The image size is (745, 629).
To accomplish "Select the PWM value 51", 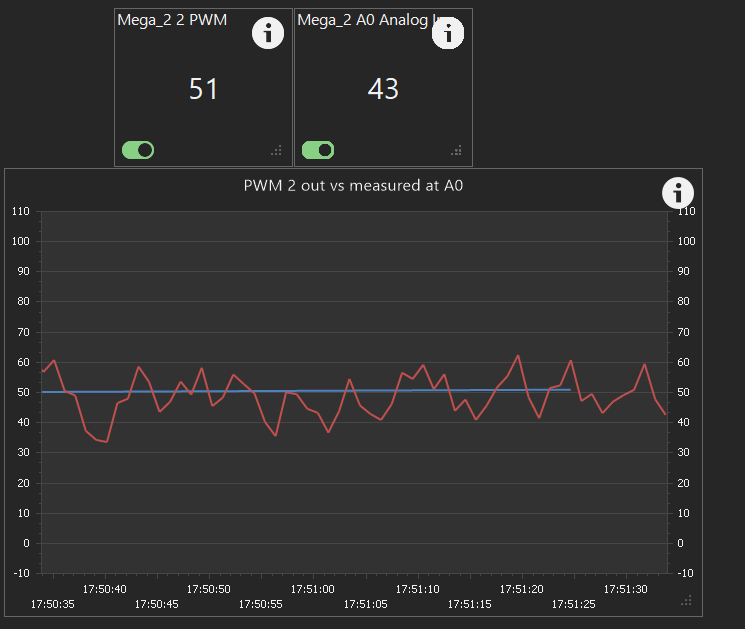I will (x=203, y=89).
